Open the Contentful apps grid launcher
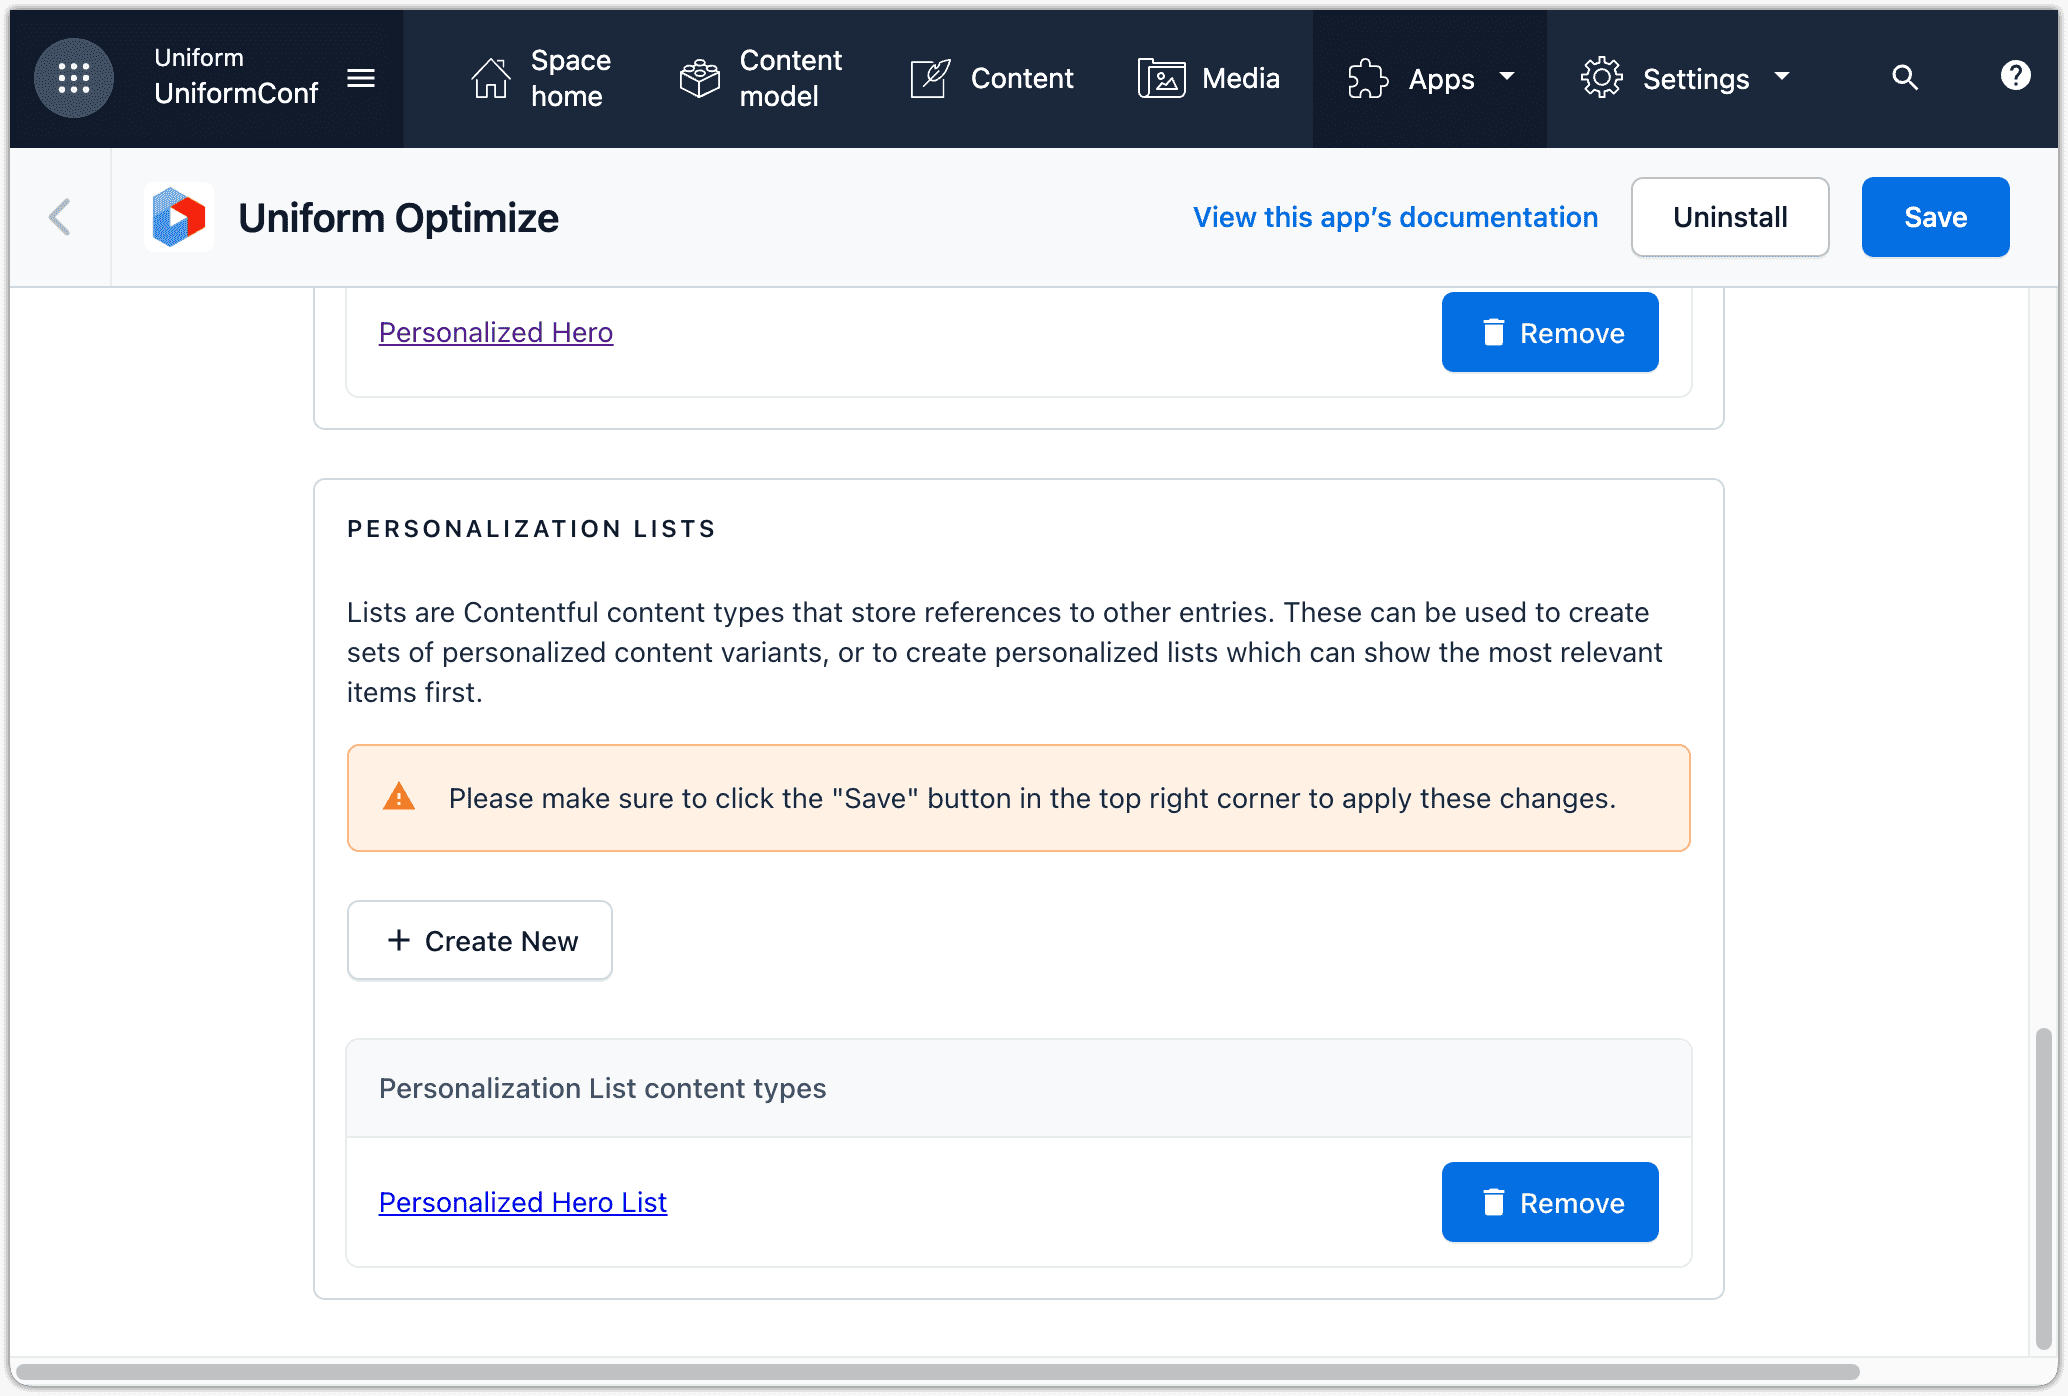Screen dimensions: 2068x1396 pos(73,78)
